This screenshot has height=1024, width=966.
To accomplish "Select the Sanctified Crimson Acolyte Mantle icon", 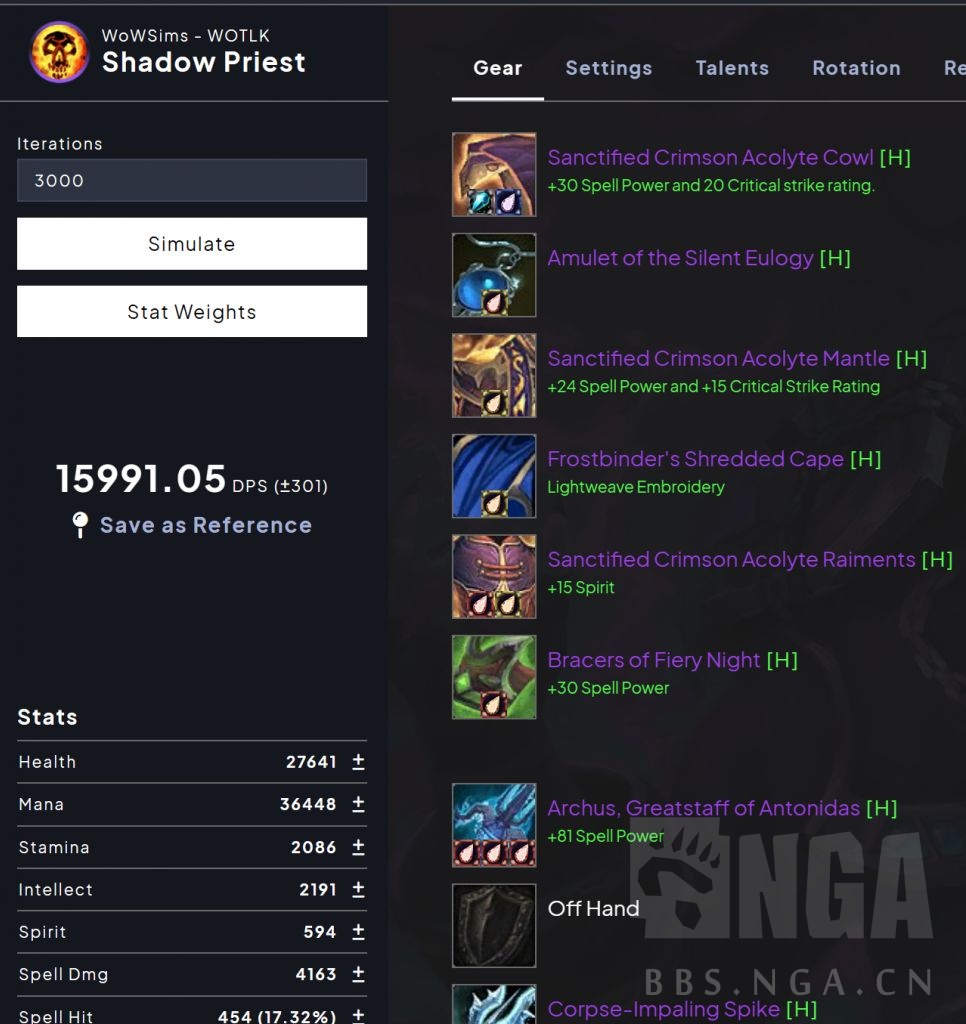I will pyautogui.click(x=494, y=376).
